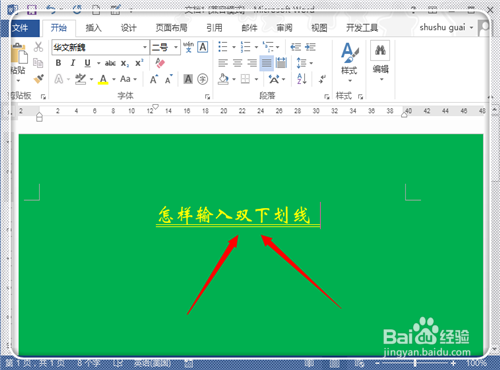Click the text highlight color icon
The image size is (500, 370).
(80, 79)
